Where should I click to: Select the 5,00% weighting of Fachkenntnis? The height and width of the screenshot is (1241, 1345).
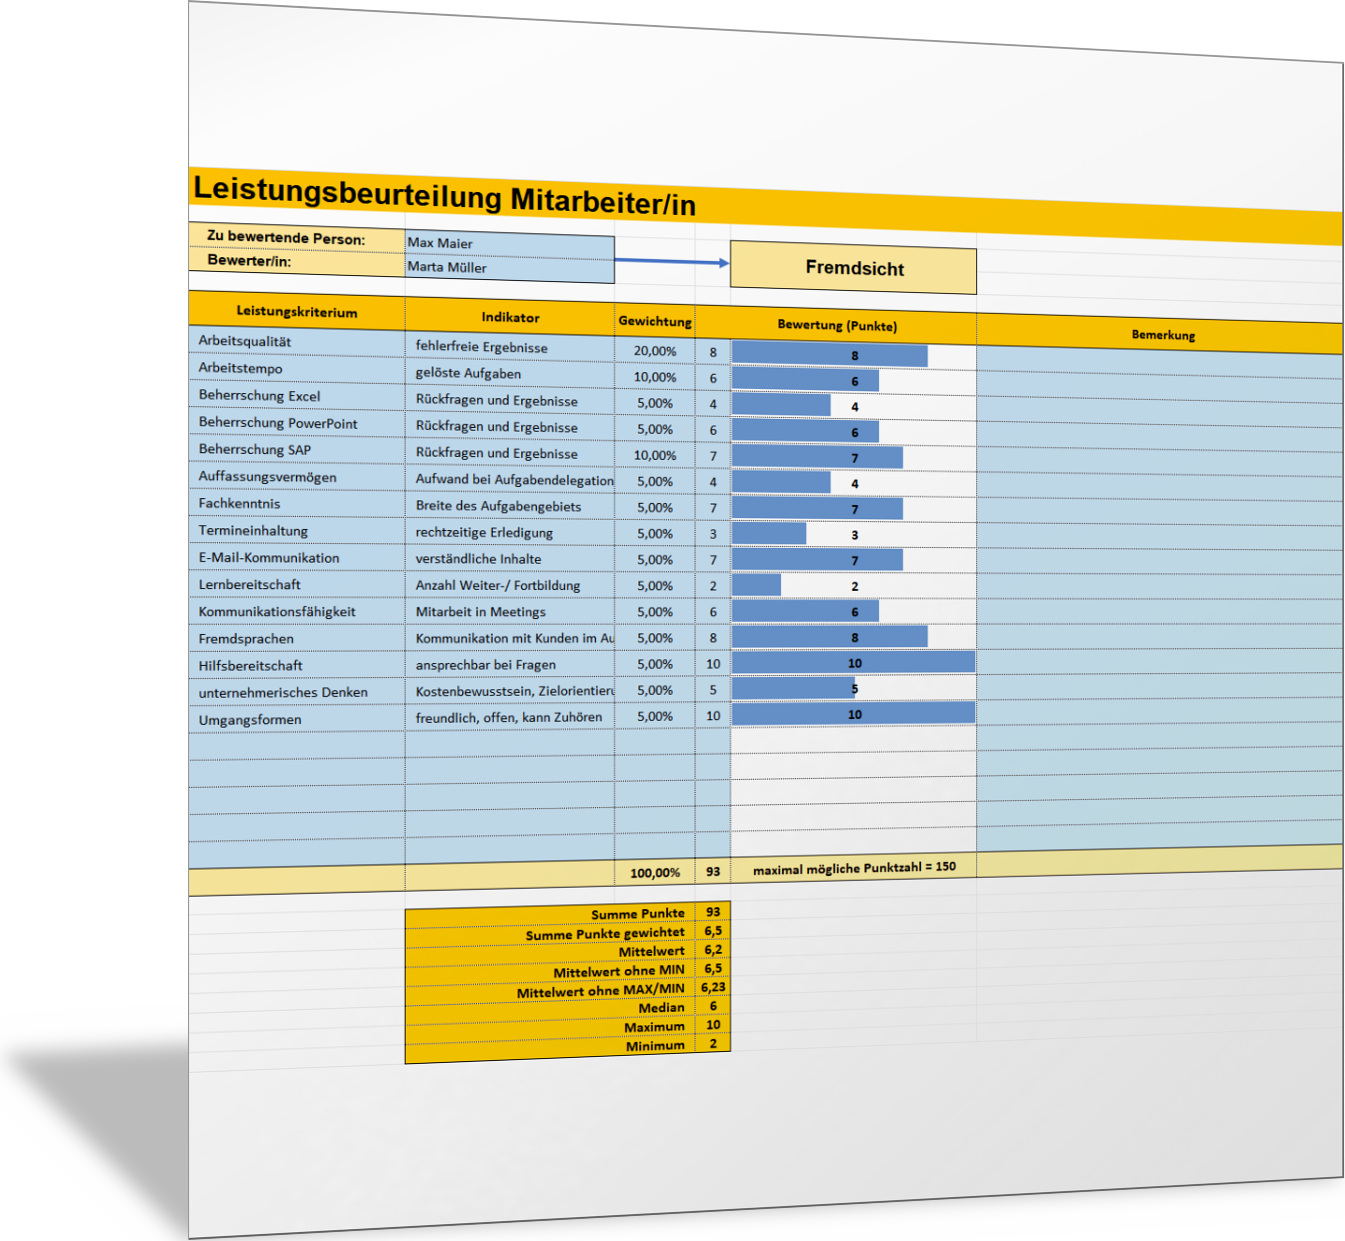655,507
